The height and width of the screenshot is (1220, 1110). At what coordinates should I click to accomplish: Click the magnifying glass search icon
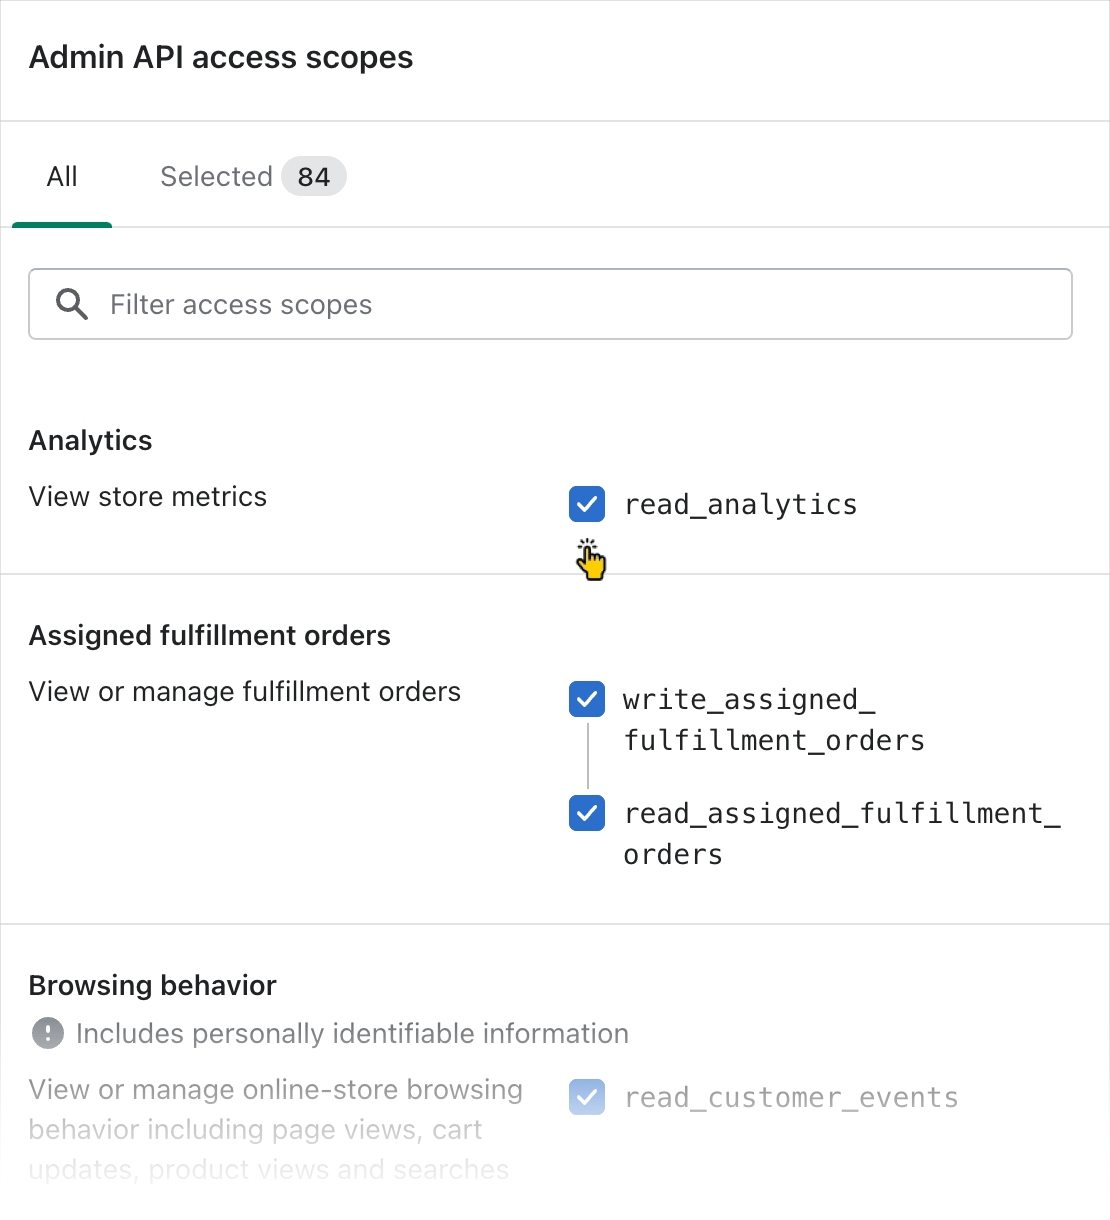[72, 304]
